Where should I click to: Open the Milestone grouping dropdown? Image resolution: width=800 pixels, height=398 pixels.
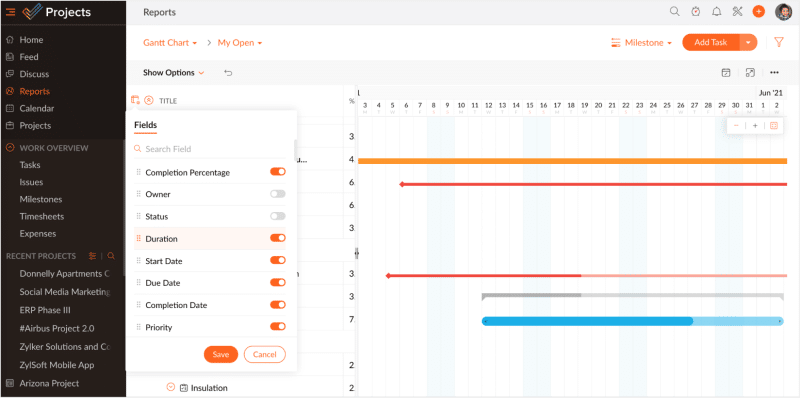click(641, 43)
